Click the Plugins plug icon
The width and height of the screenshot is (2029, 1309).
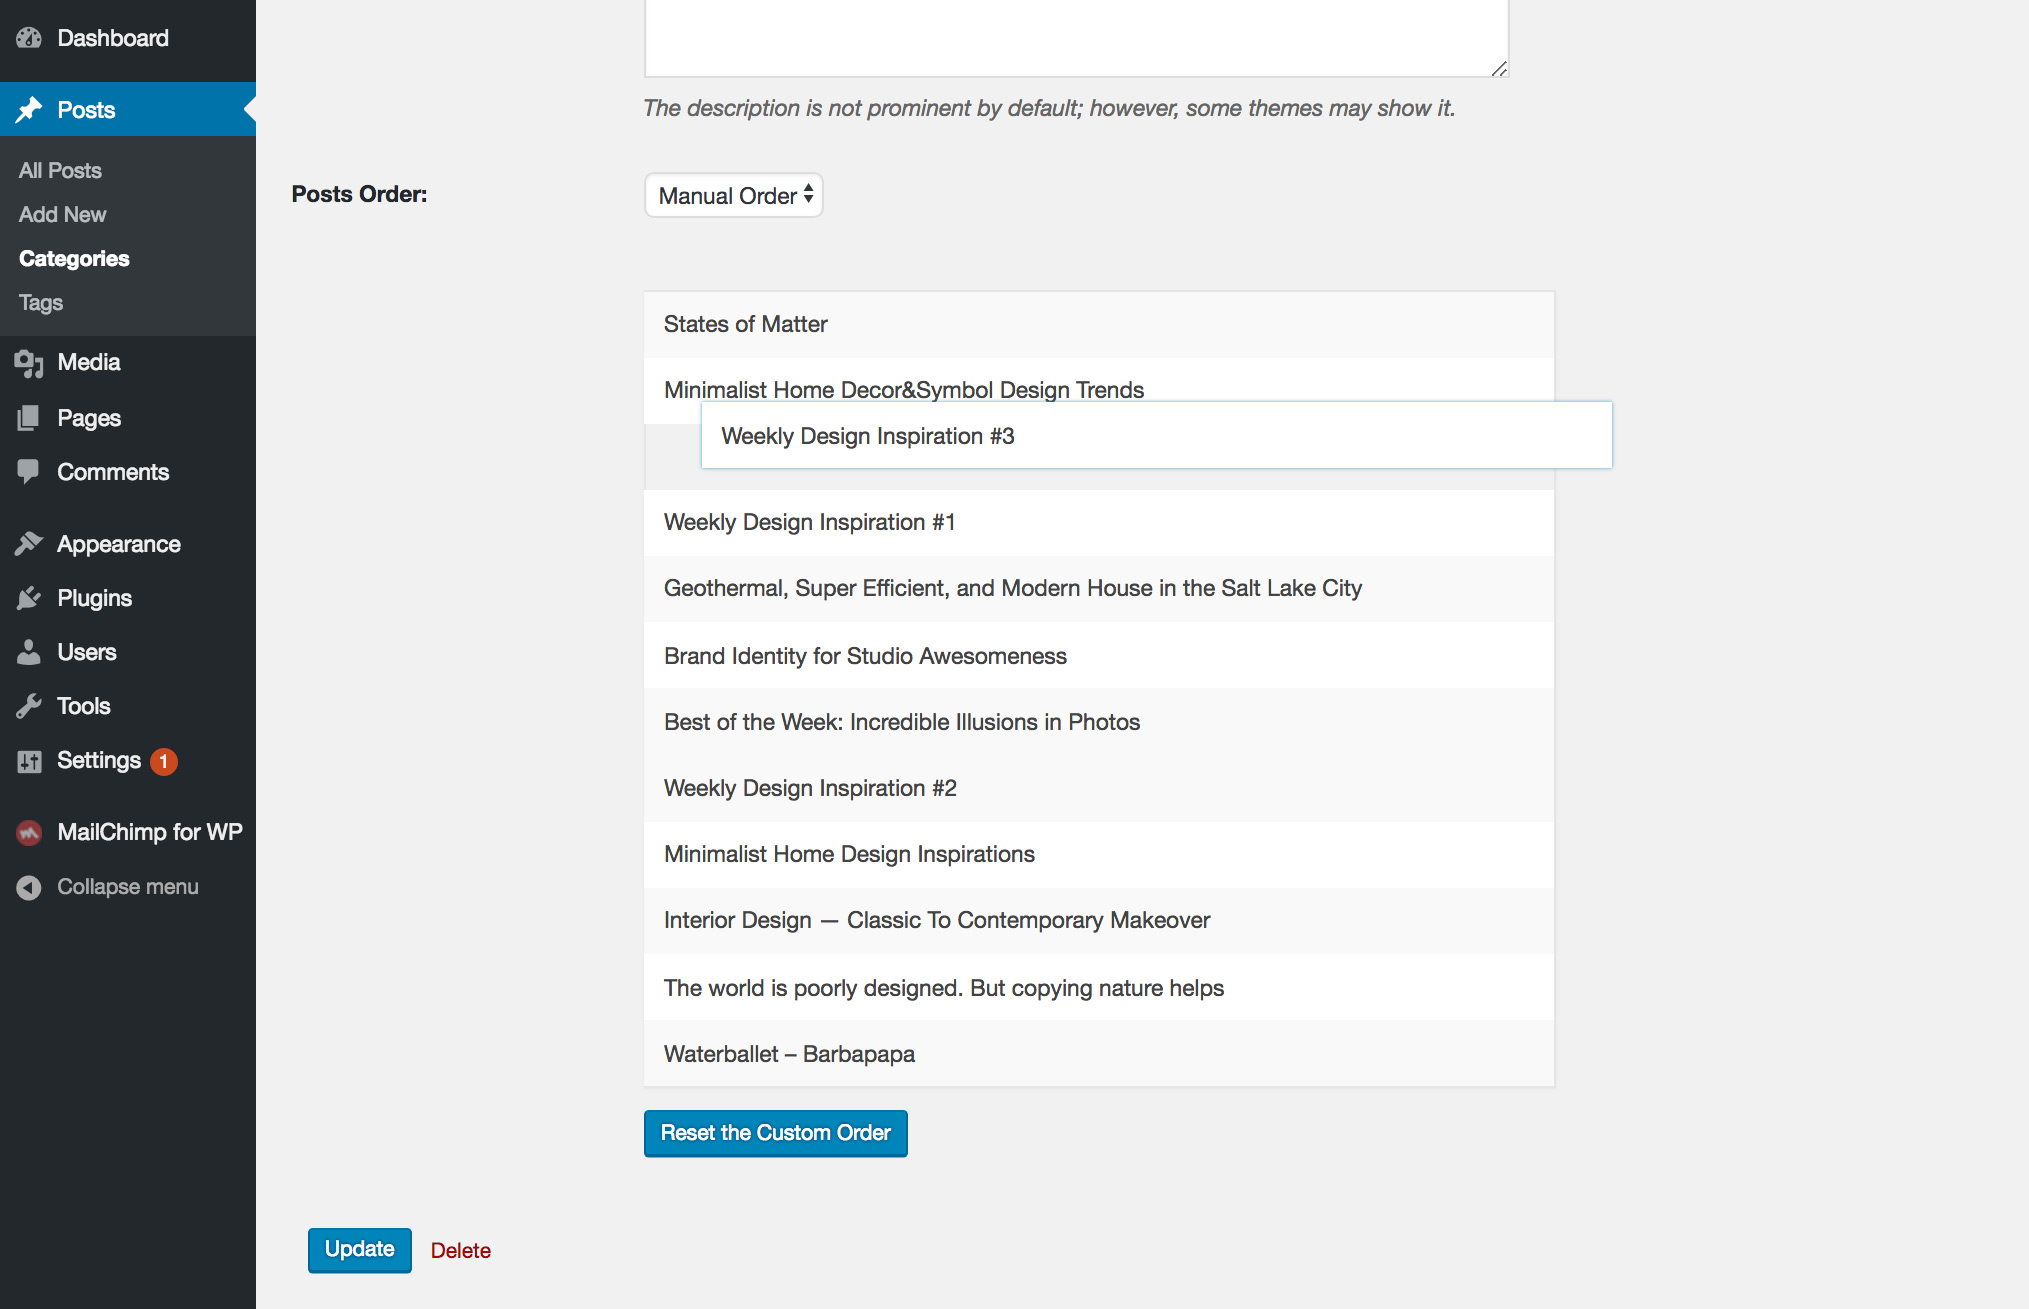coord(29,598)
